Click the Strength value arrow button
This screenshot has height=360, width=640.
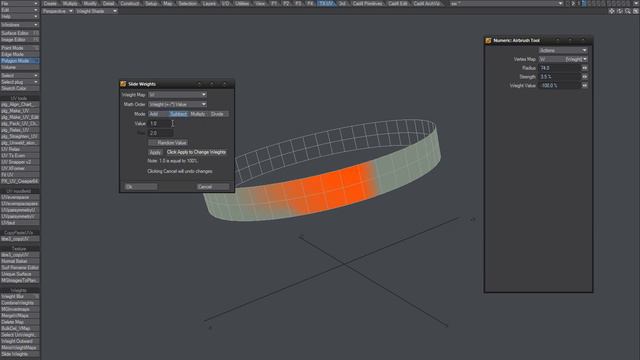pos(585,77)
